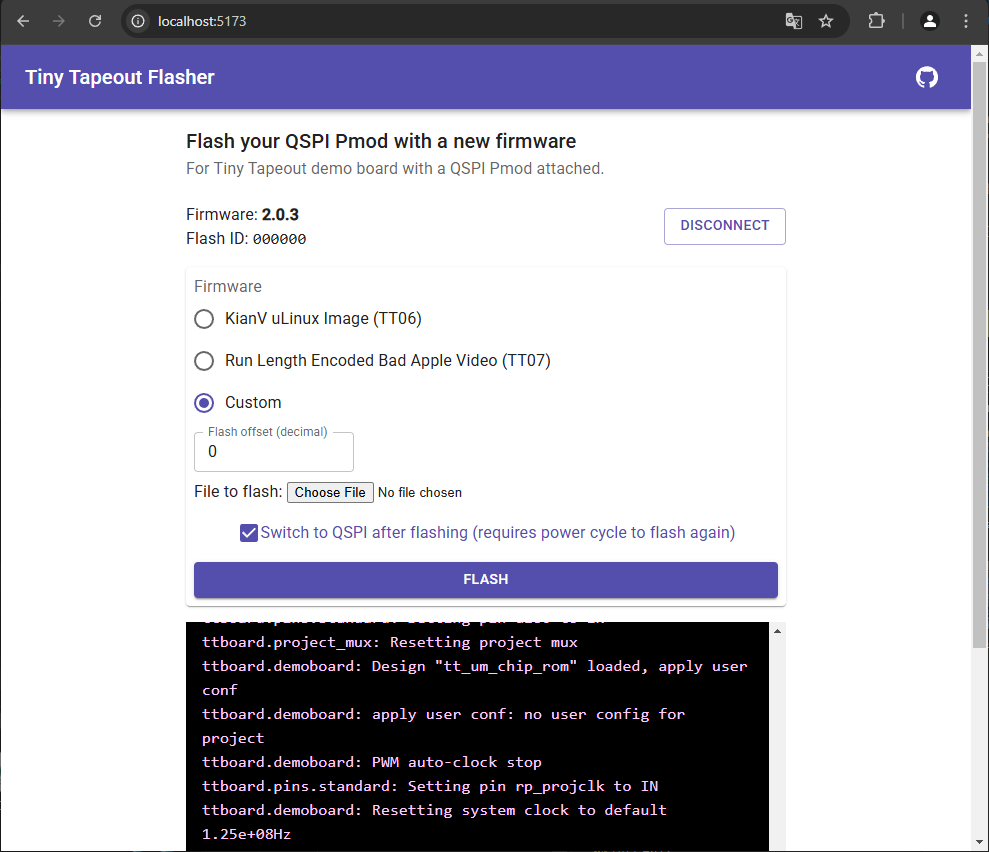Bookmark this page with star icon
Viewport: 989px width, 852px height.
(x=826, y=21)
